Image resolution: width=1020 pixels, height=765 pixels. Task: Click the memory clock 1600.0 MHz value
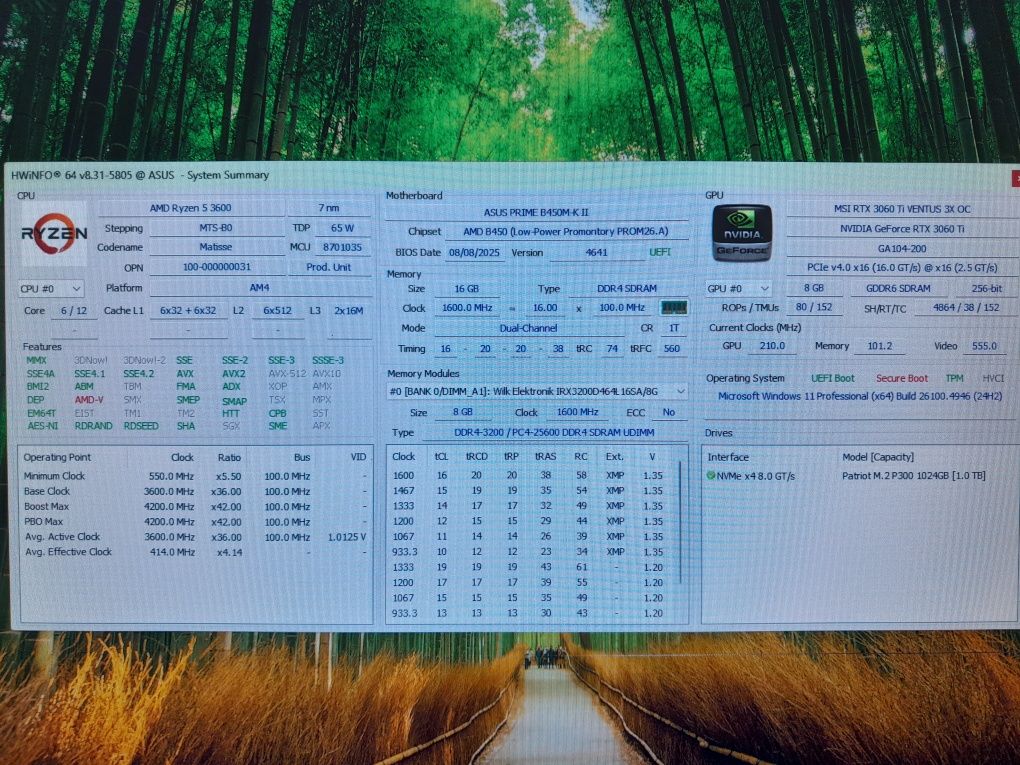click(466, 308)
